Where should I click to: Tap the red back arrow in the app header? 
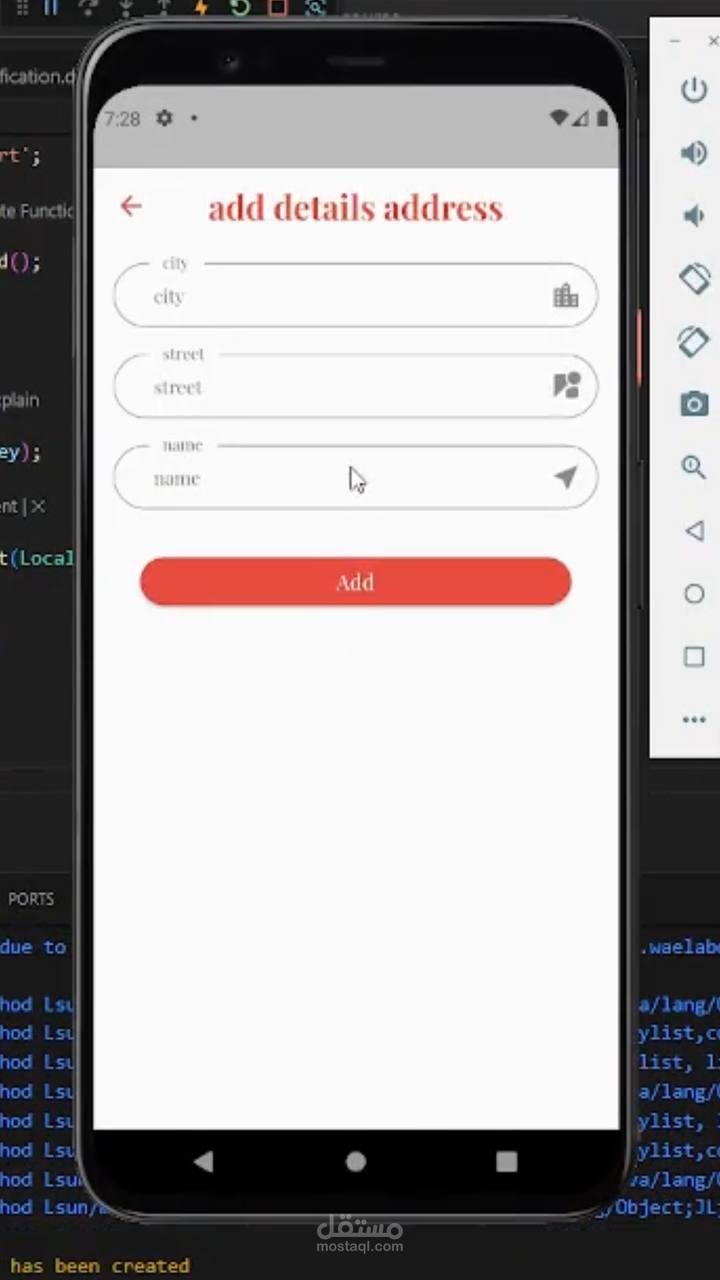coord(131,206)
